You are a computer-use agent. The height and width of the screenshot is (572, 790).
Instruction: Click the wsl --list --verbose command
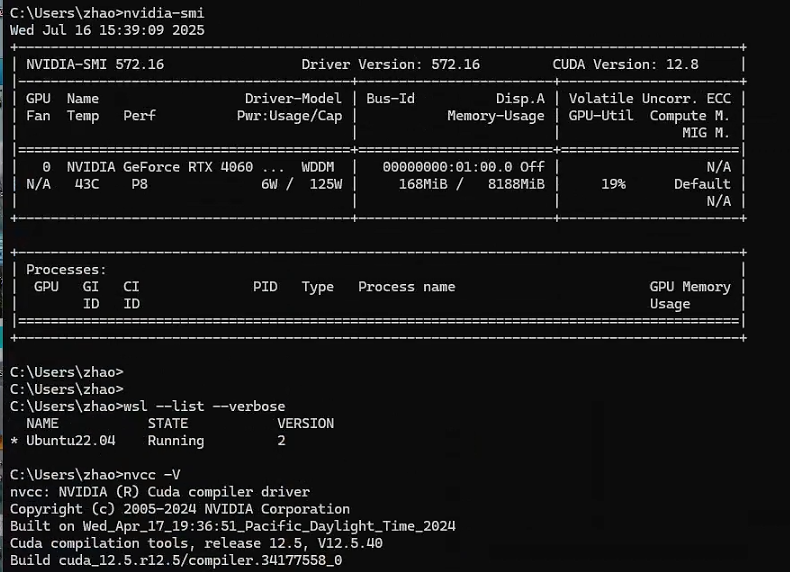coord(204,406)
